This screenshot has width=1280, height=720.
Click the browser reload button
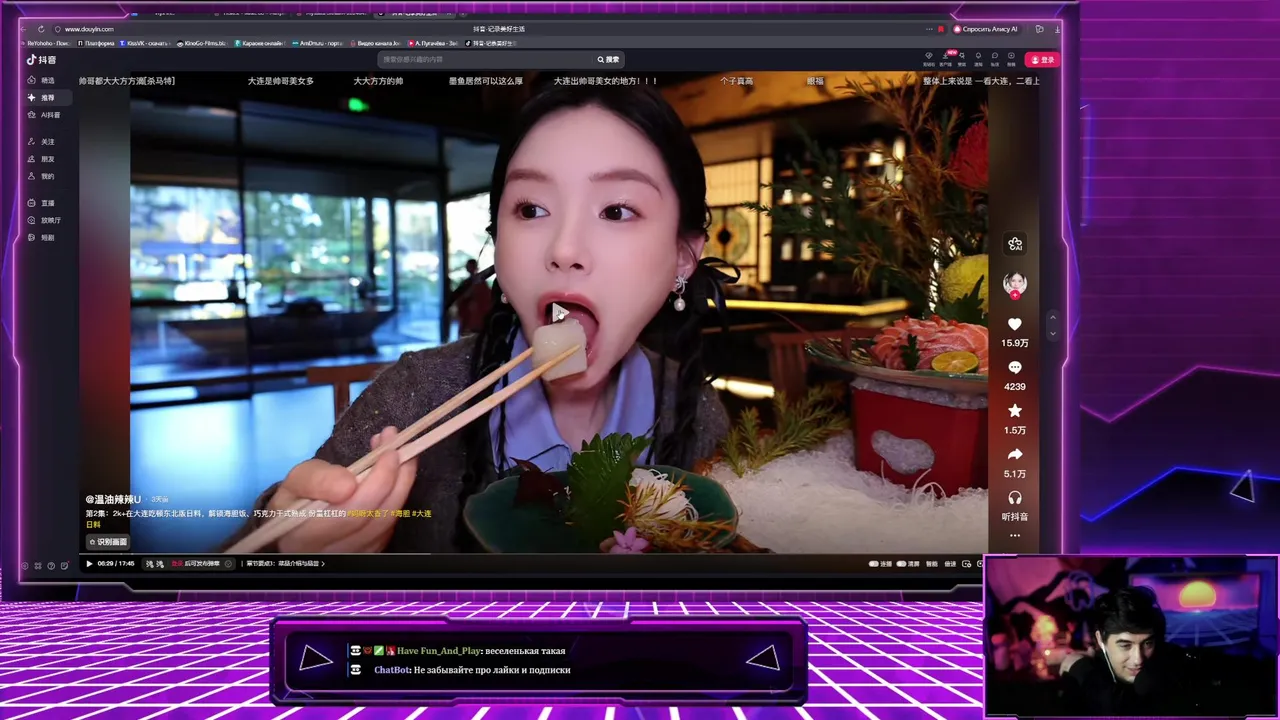[41, 29]
